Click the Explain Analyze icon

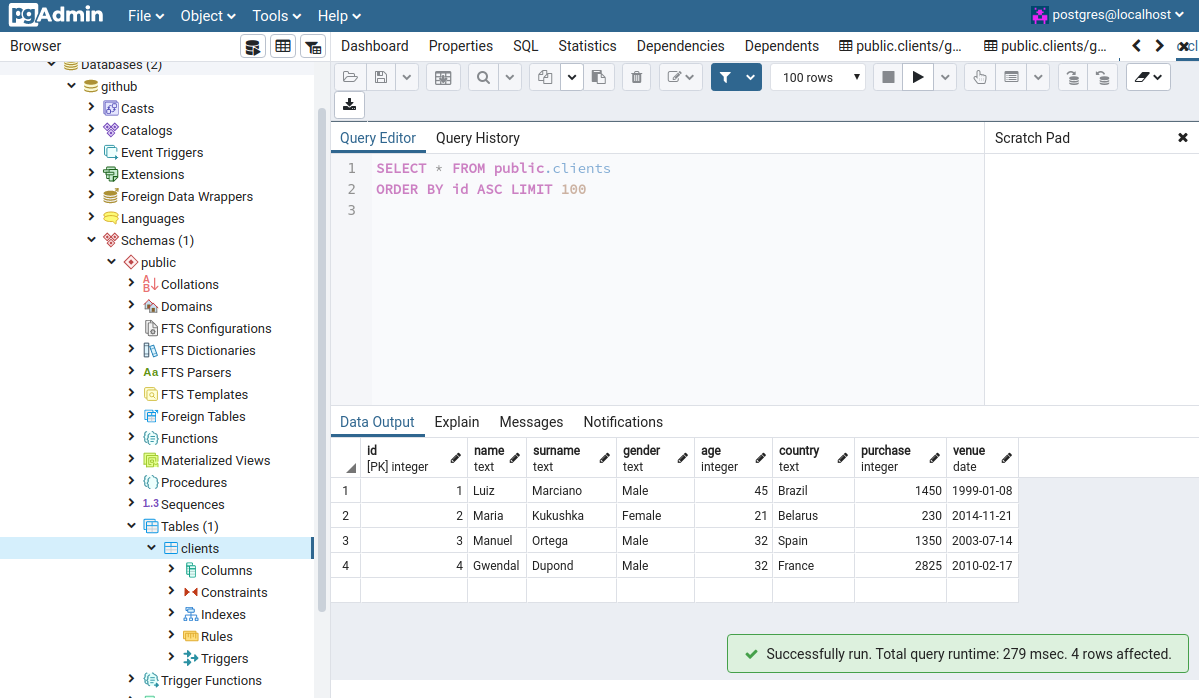point(1011,77)
